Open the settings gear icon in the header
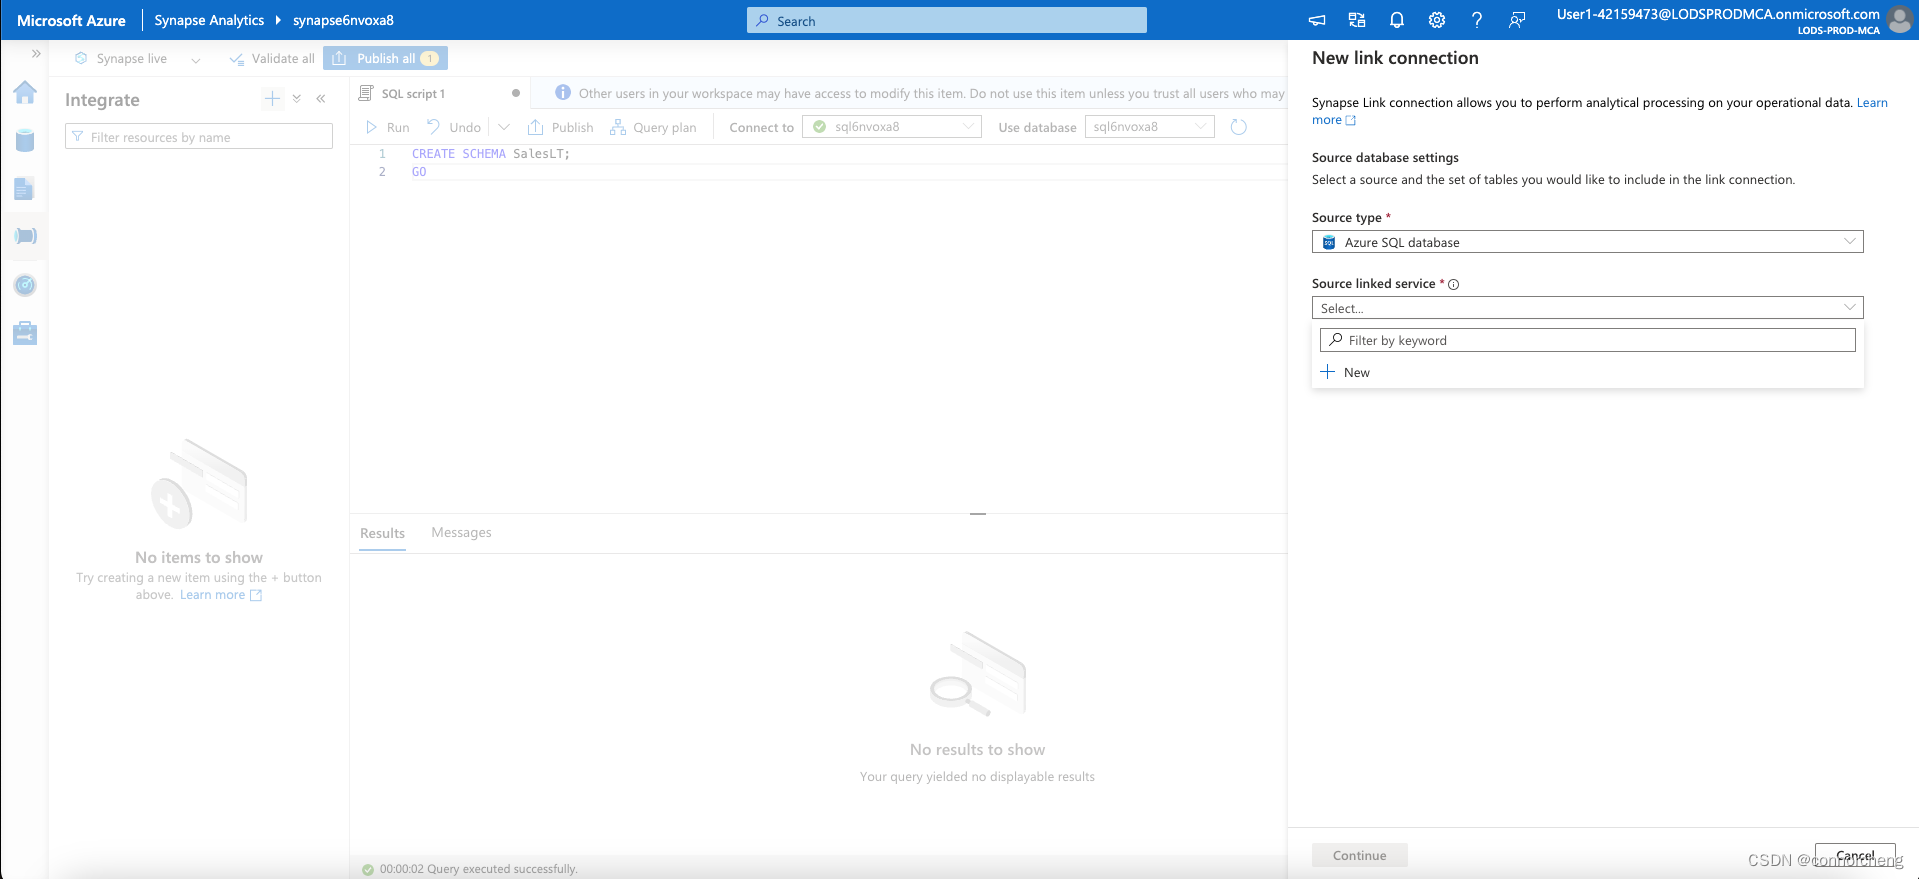This screenshot has width=1919, height=879. click(1437, 20)
